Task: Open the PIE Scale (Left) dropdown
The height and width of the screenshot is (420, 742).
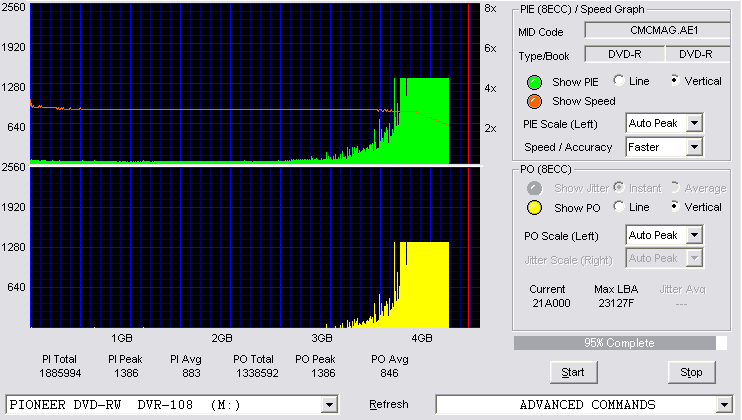Action: [x=694, y=123]
